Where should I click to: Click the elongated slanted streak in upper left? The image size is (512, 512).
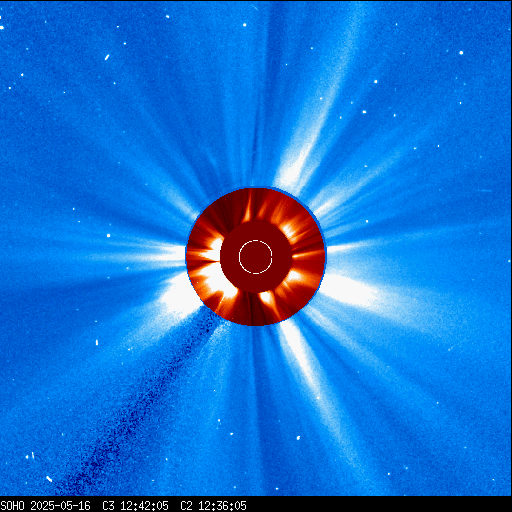click(x=107, y=57)
